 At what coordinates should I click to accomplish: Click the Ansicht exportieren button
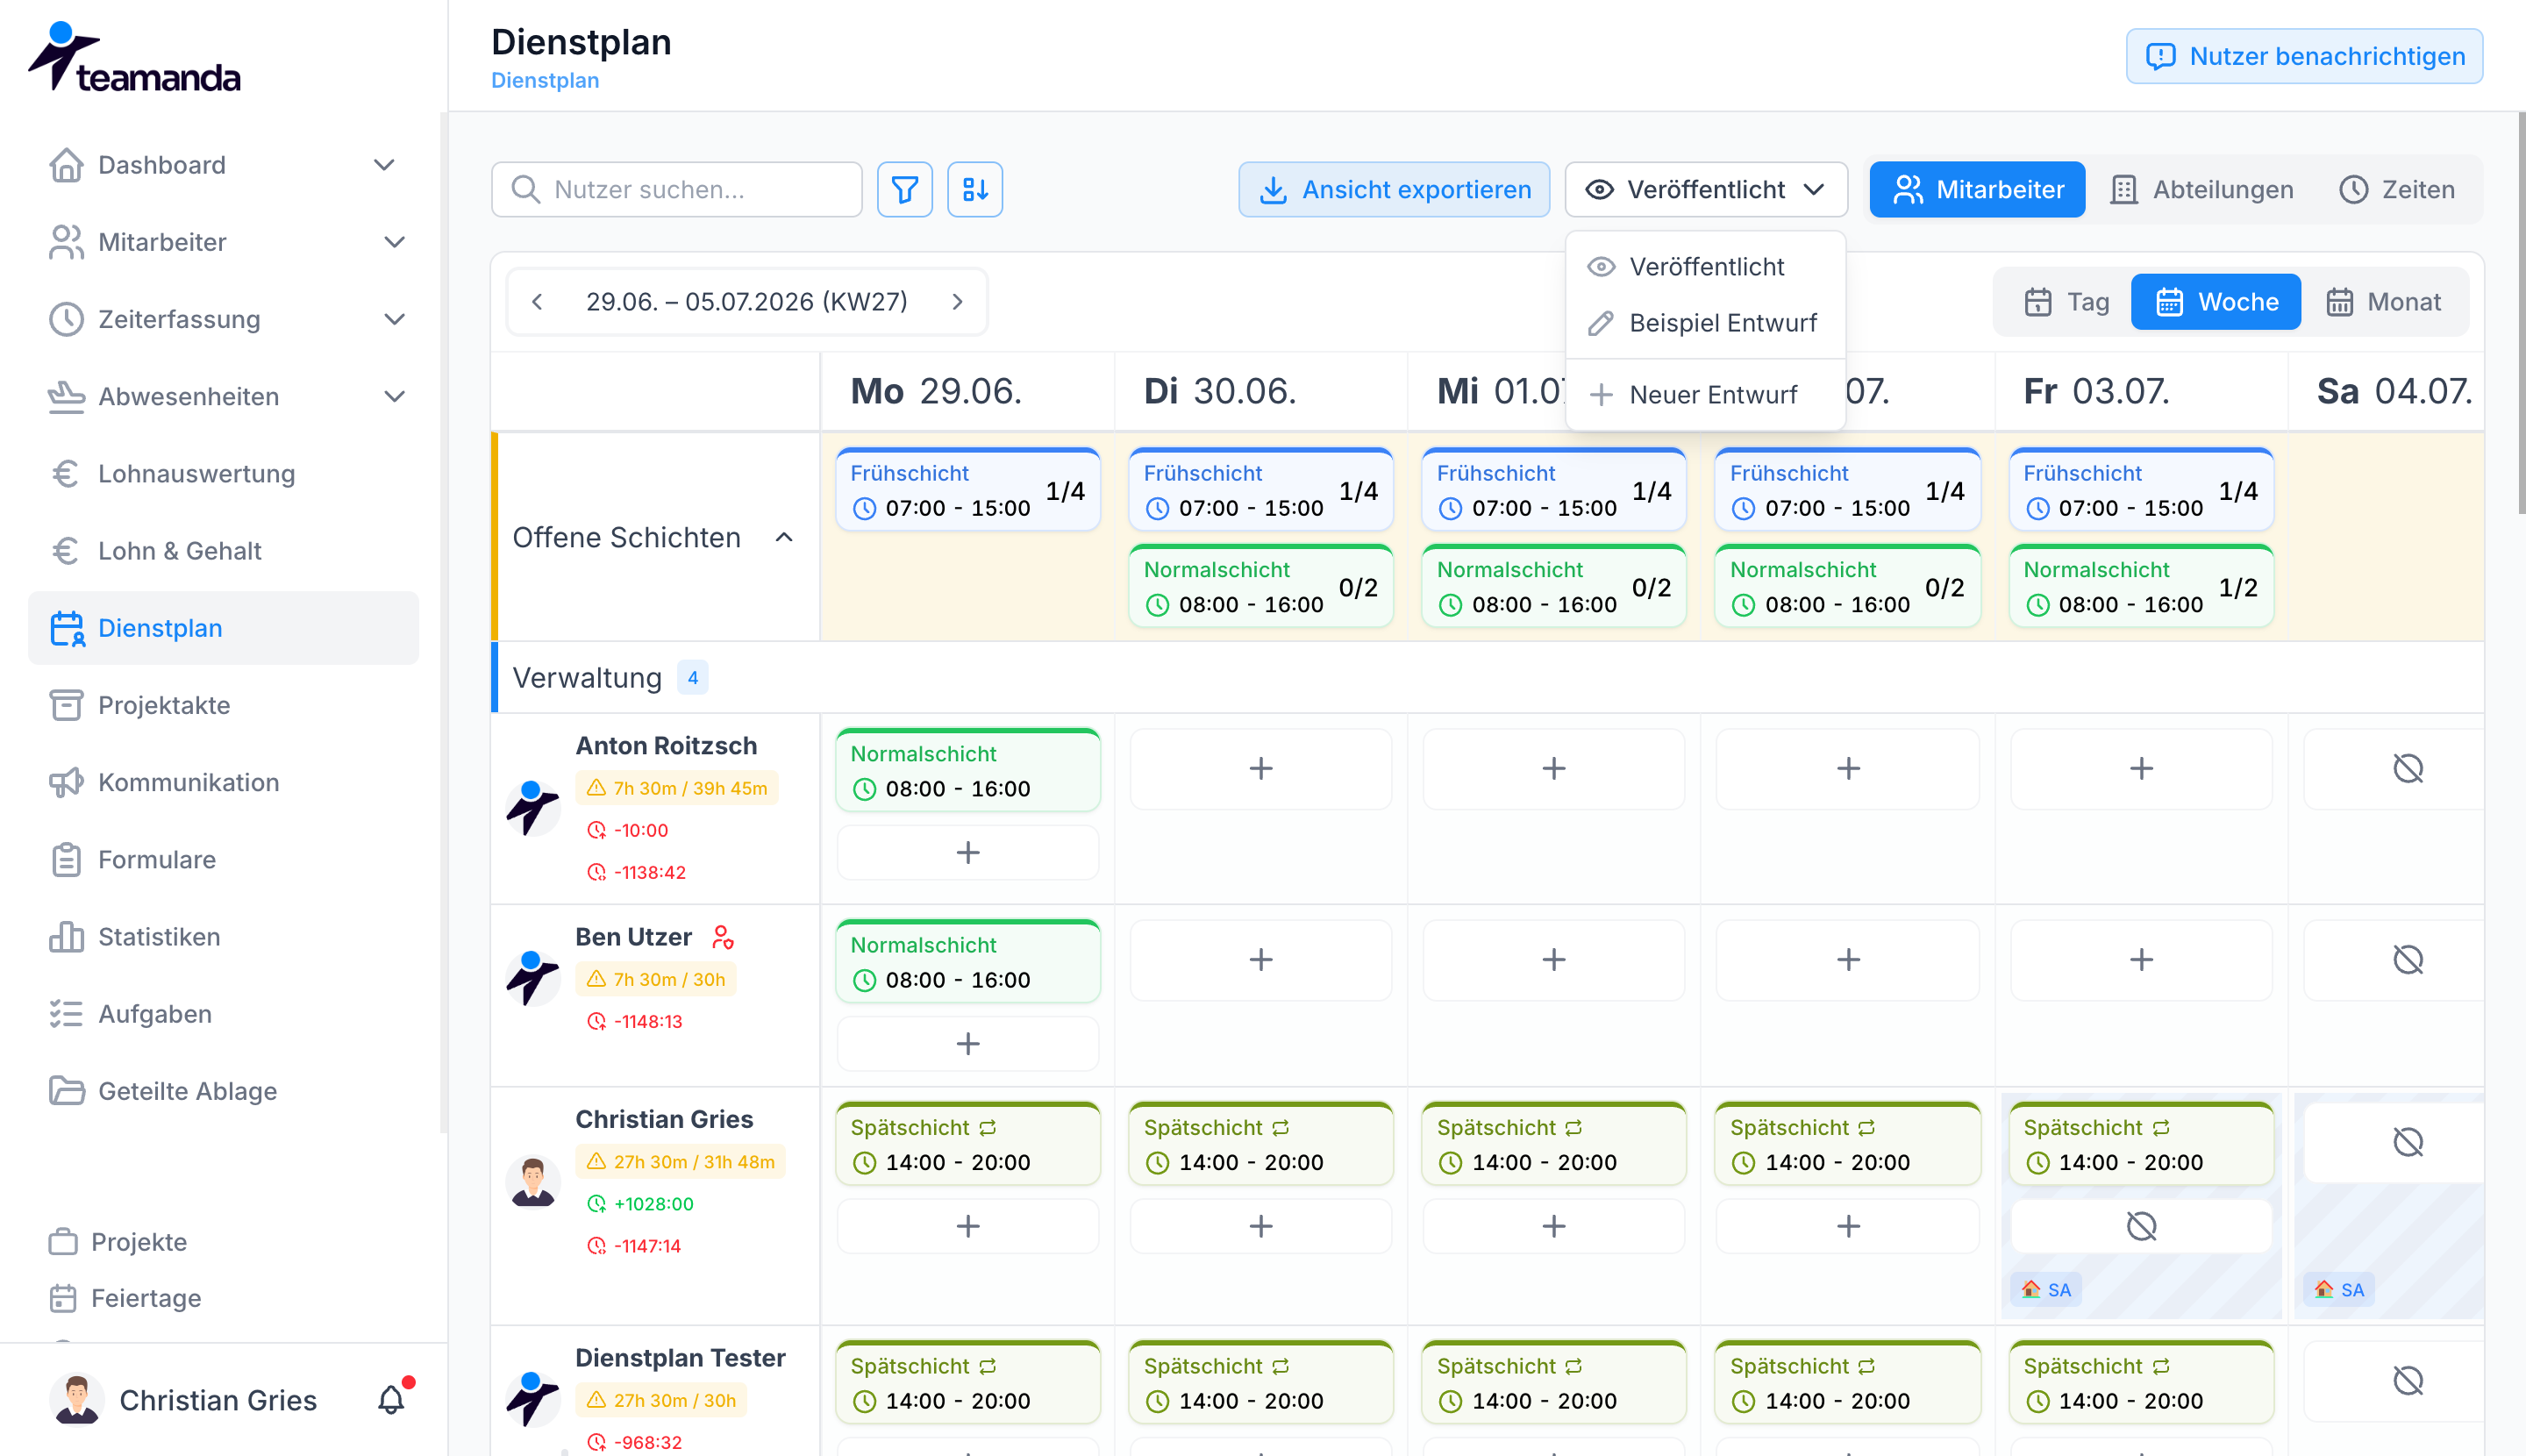[x=1393, y=189]
